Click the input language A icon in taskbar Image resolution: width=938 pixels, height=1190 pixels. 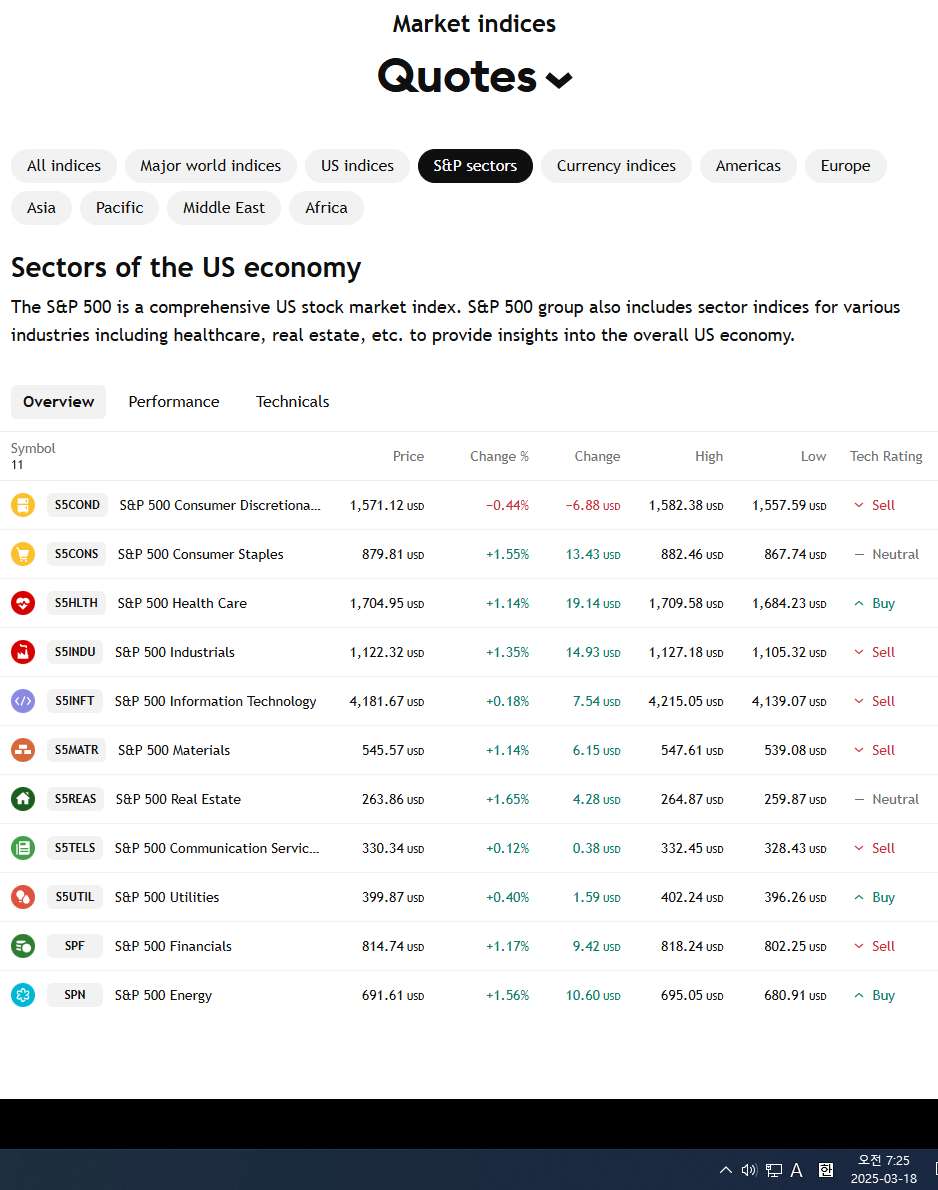796,1170
